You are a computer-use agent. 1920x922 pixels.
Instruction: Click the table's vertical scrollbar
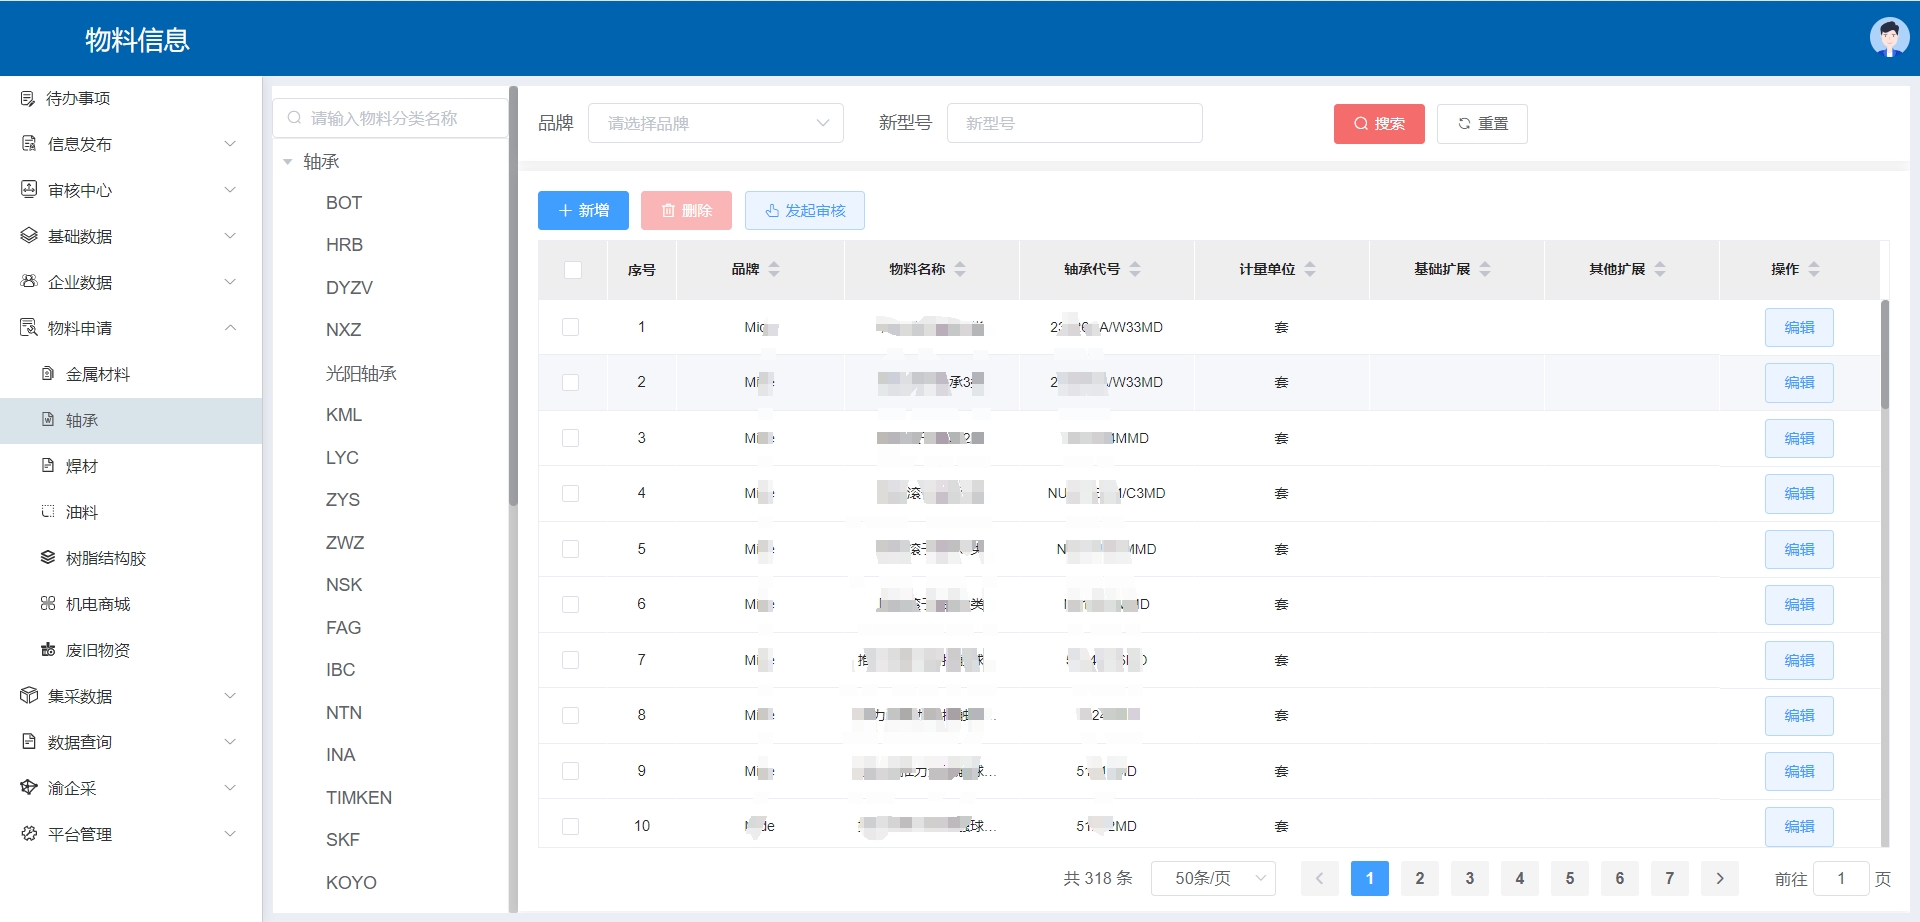(x=1884, y=356)
